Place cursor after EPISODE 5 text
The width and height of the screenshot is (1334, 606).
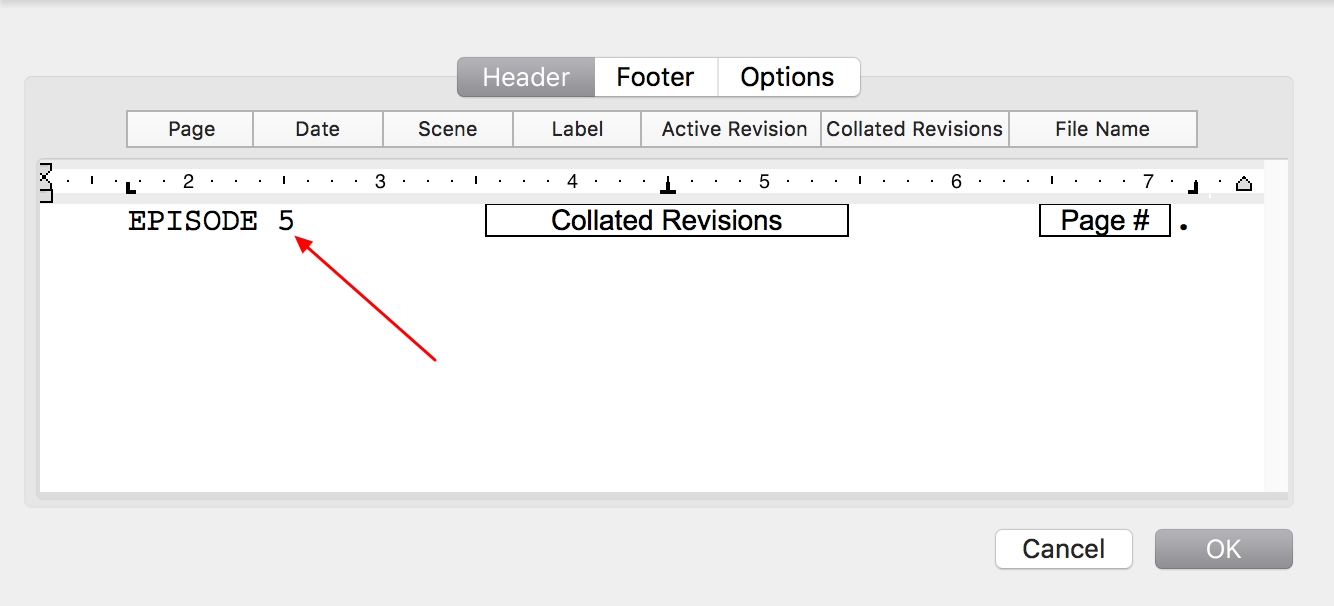pyautogui.click(x=297, y=221)
